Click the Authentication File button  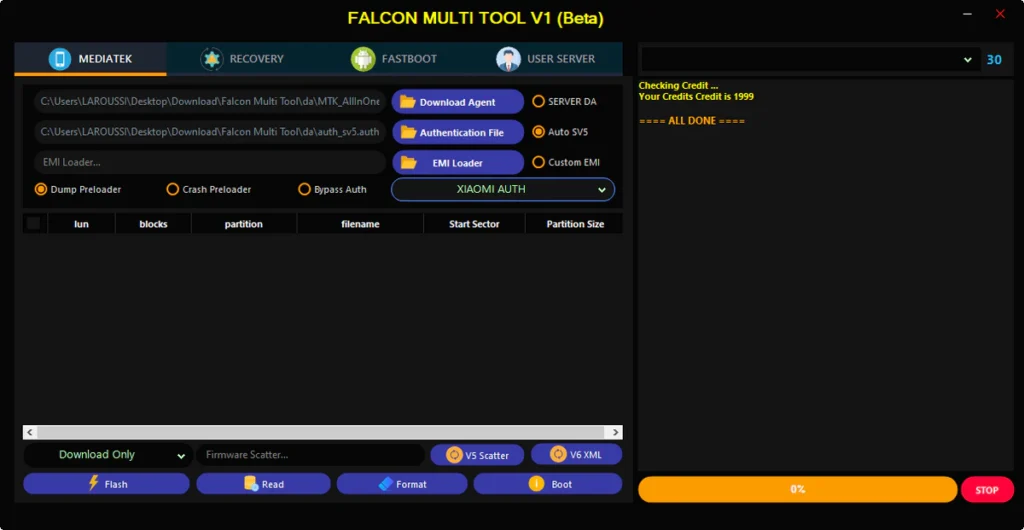458,132
